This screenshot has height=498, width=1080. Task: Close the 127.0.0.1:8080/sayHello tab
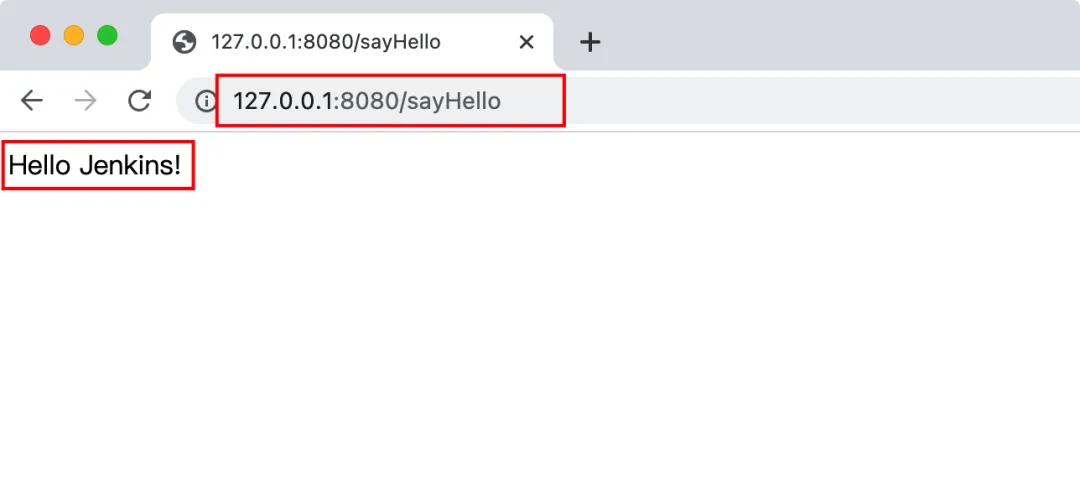526,43
